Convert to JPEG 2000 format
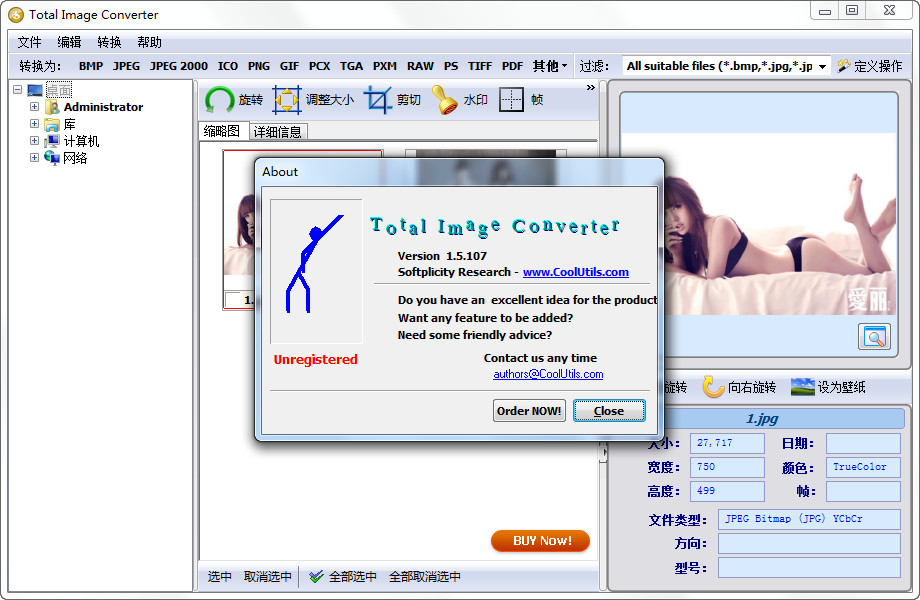The width and height of the screenshot is (920, 600). click(x=178, y=66)
